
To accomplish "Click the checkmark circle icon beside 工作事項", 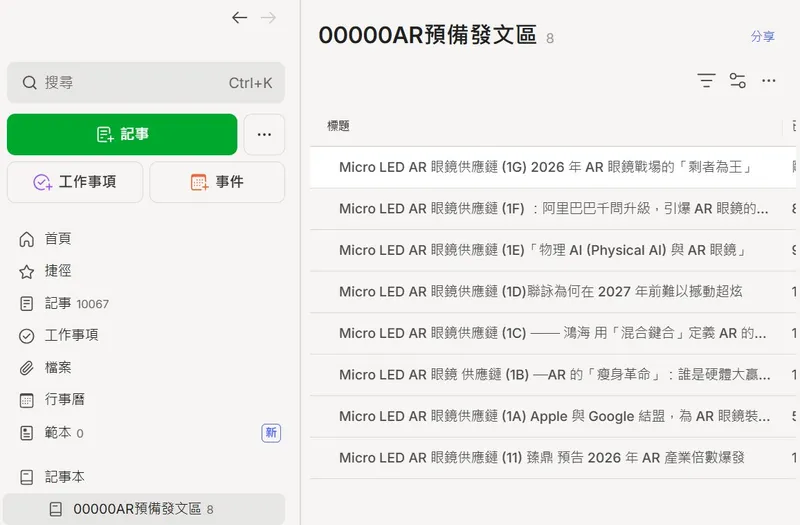I will 27,336.
